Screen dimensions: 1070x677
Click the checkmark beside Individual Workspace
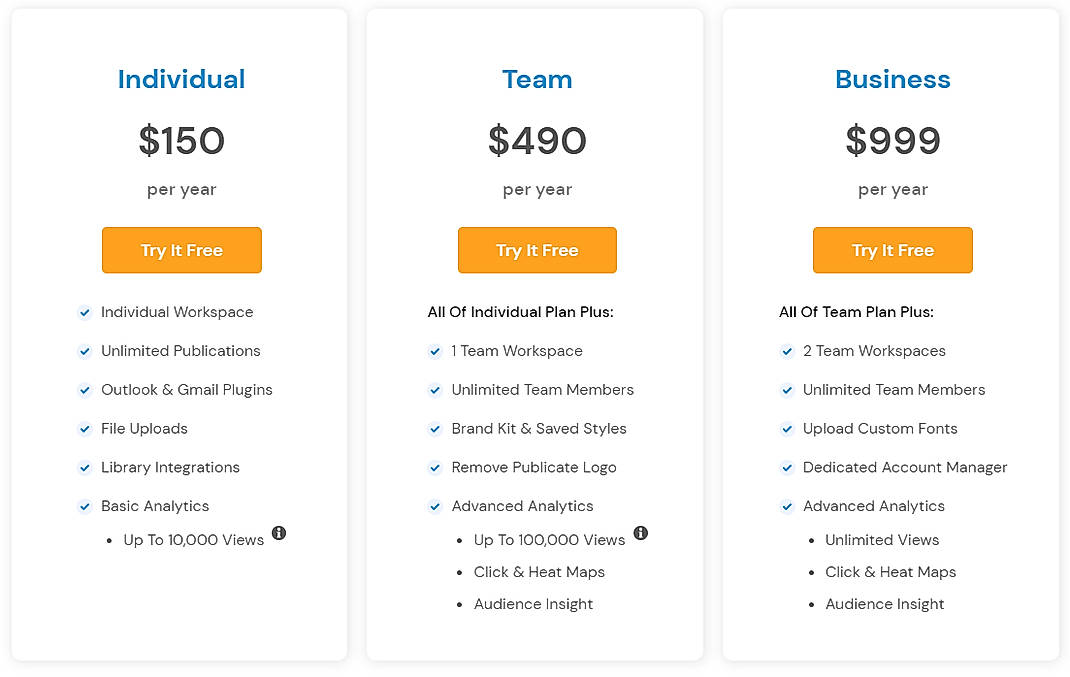click(x=85, y=312)
